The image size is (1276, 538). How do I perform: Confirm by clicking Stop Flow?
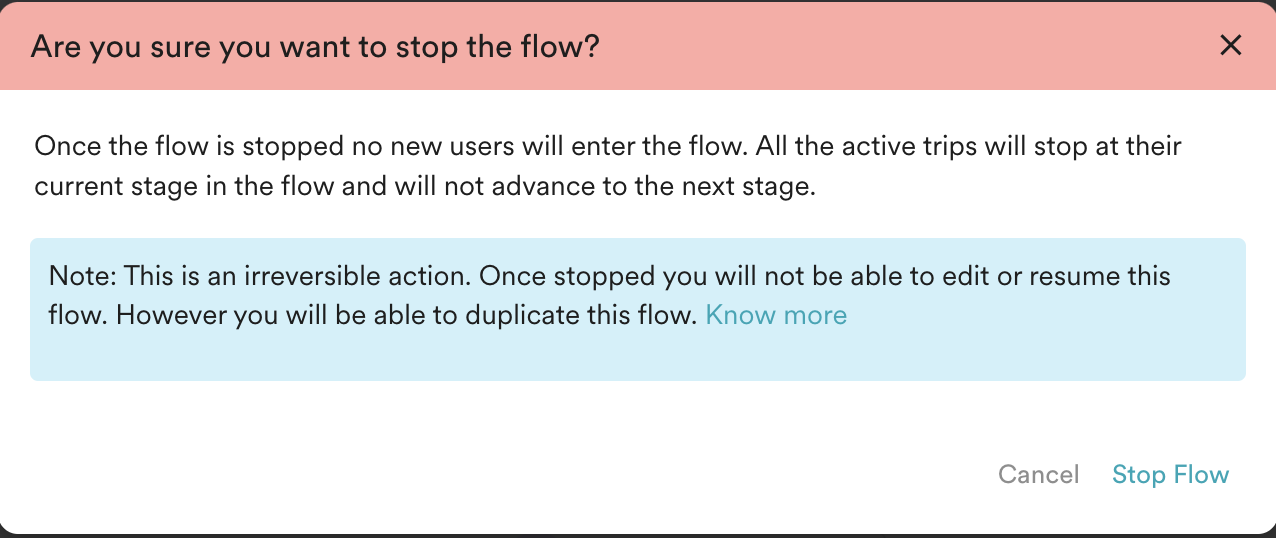[x=1170, y=474]
